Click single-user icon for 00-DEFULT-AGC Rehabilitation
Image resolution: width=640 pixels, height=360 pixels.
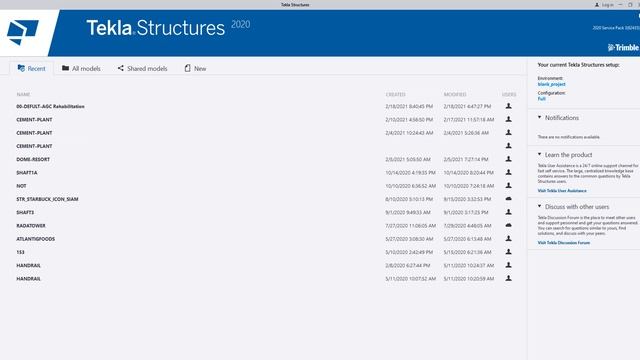click(x=509, y=106)
